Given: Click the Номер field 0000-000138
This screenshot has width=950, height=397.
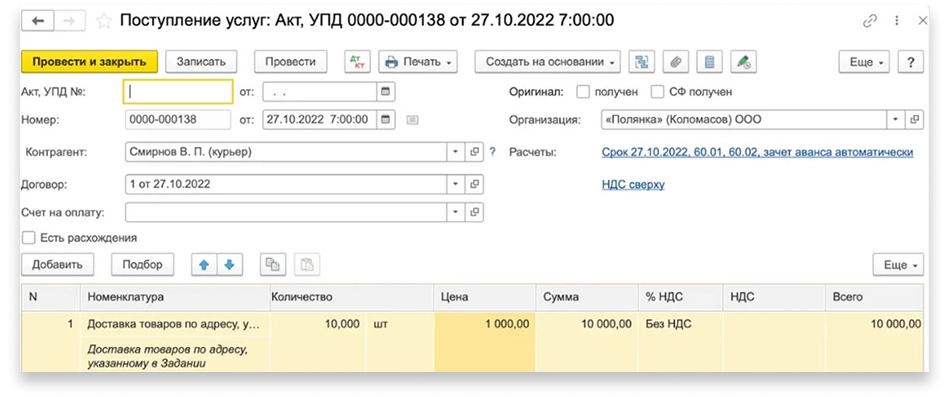Looking at the screenshot, I should pyautogui.click(x=178, y=119).
